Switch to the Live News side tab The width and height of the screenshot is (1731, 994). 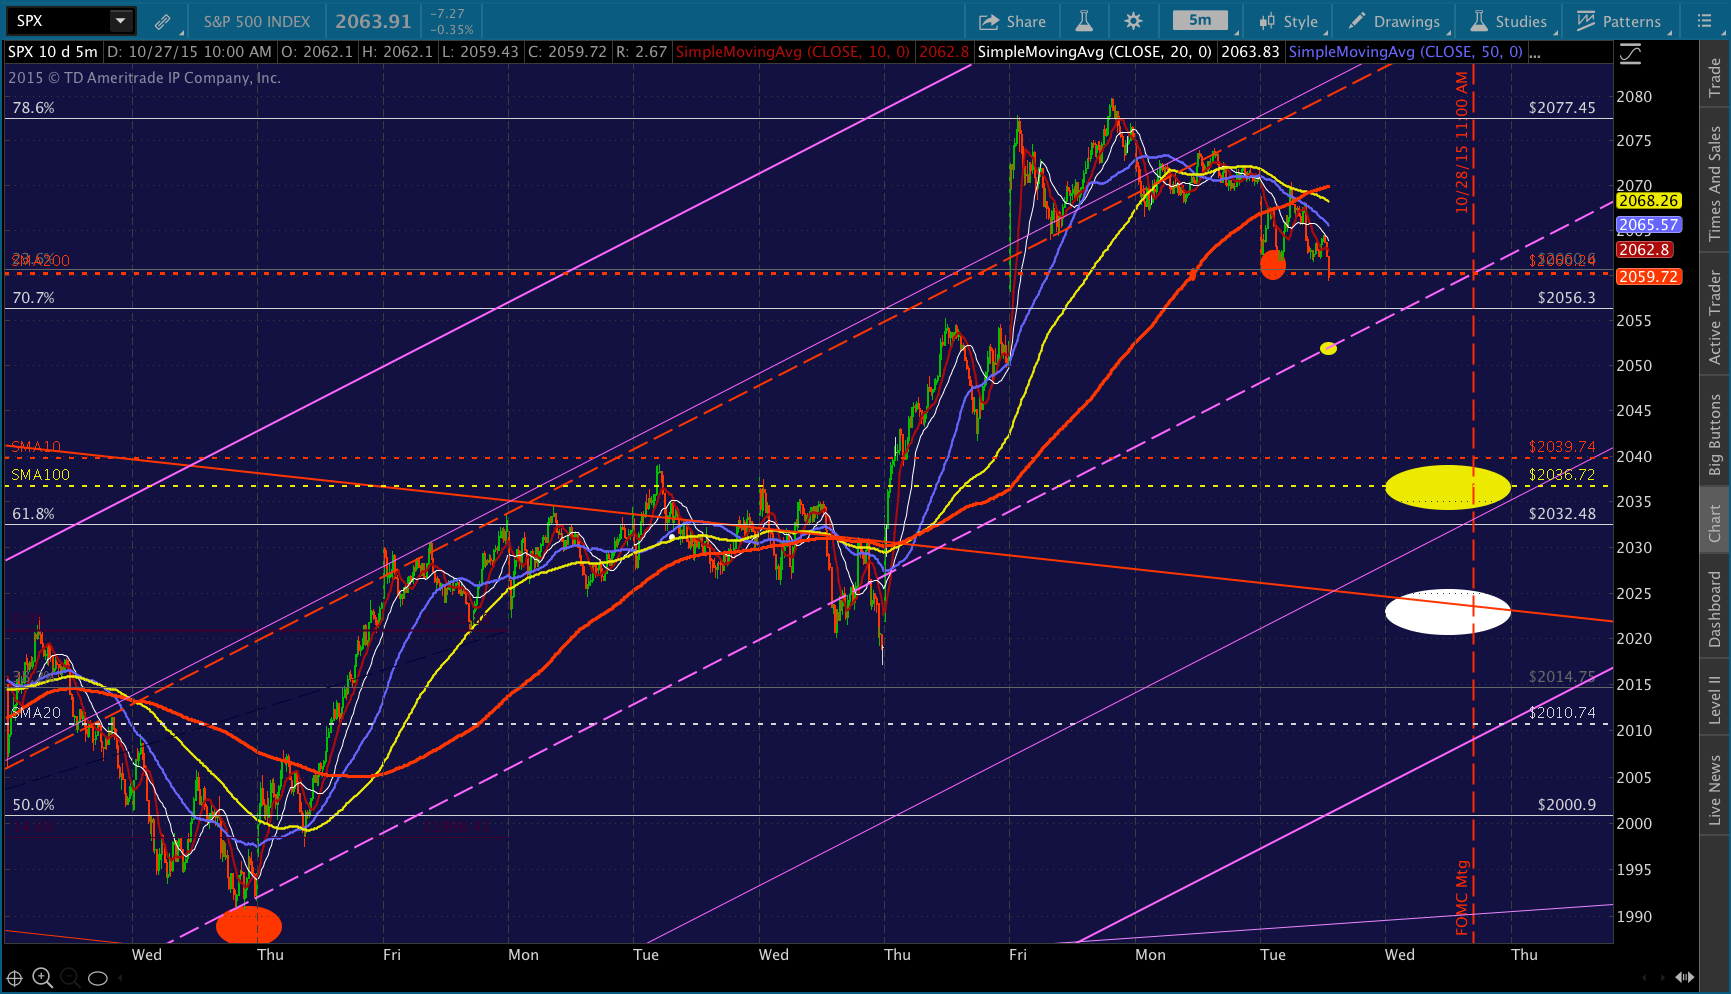[x=1715, y=790]
